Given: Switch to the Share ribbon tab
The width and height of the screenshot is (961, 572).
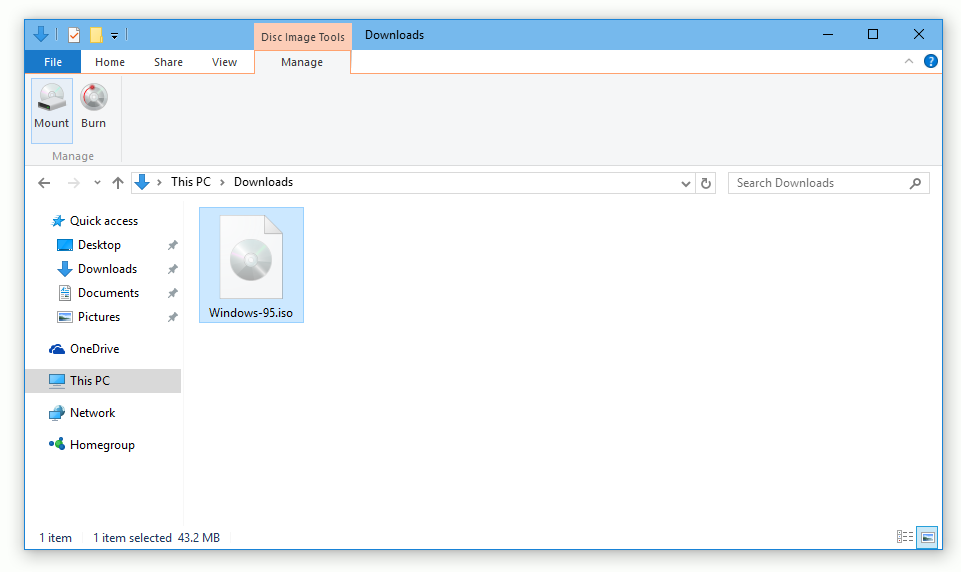Looking at the screenshot, I should (x=168, y=62).
